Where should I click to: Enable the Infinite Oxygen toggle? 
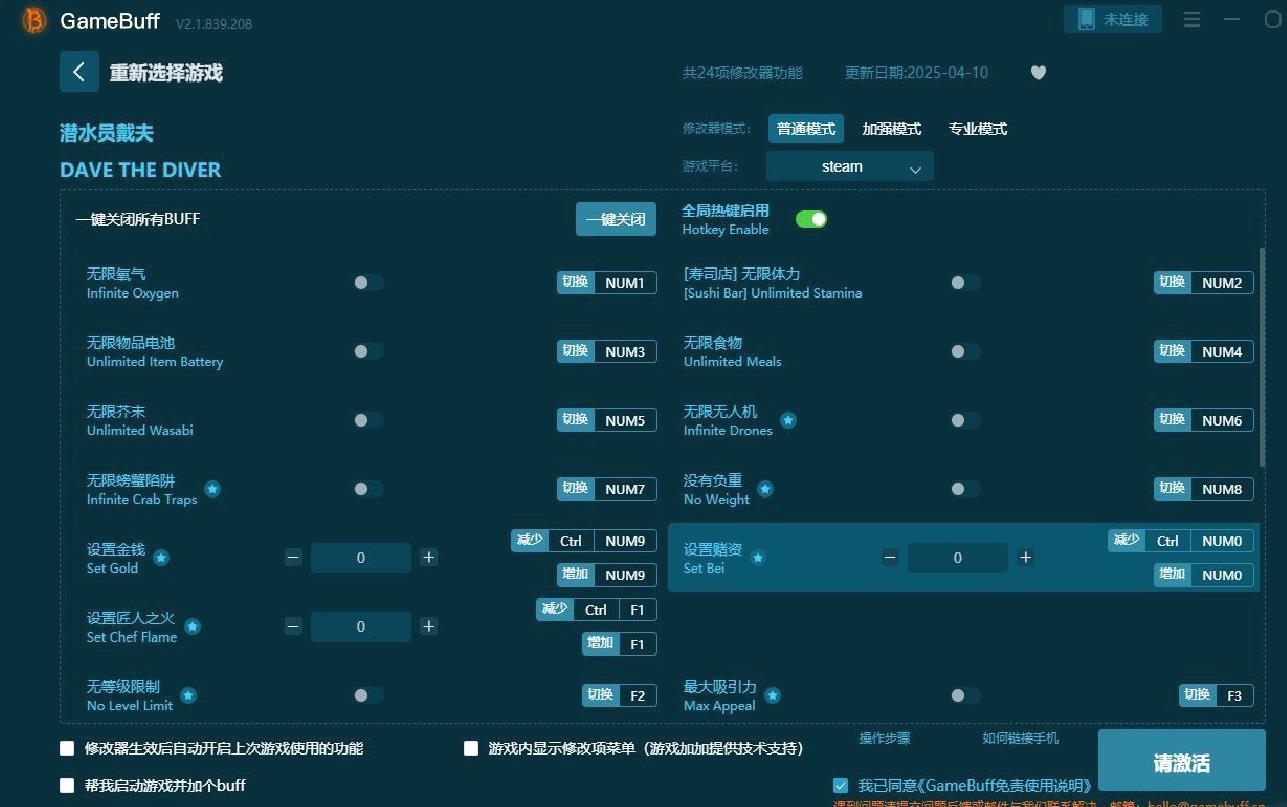click(x=368, y=283)
